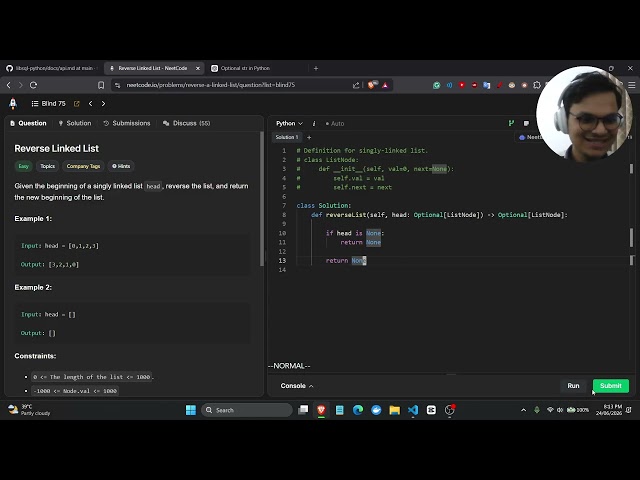Screen dimensions: 640x480
Task: Click the Run button
Action: tap(573, 386)
